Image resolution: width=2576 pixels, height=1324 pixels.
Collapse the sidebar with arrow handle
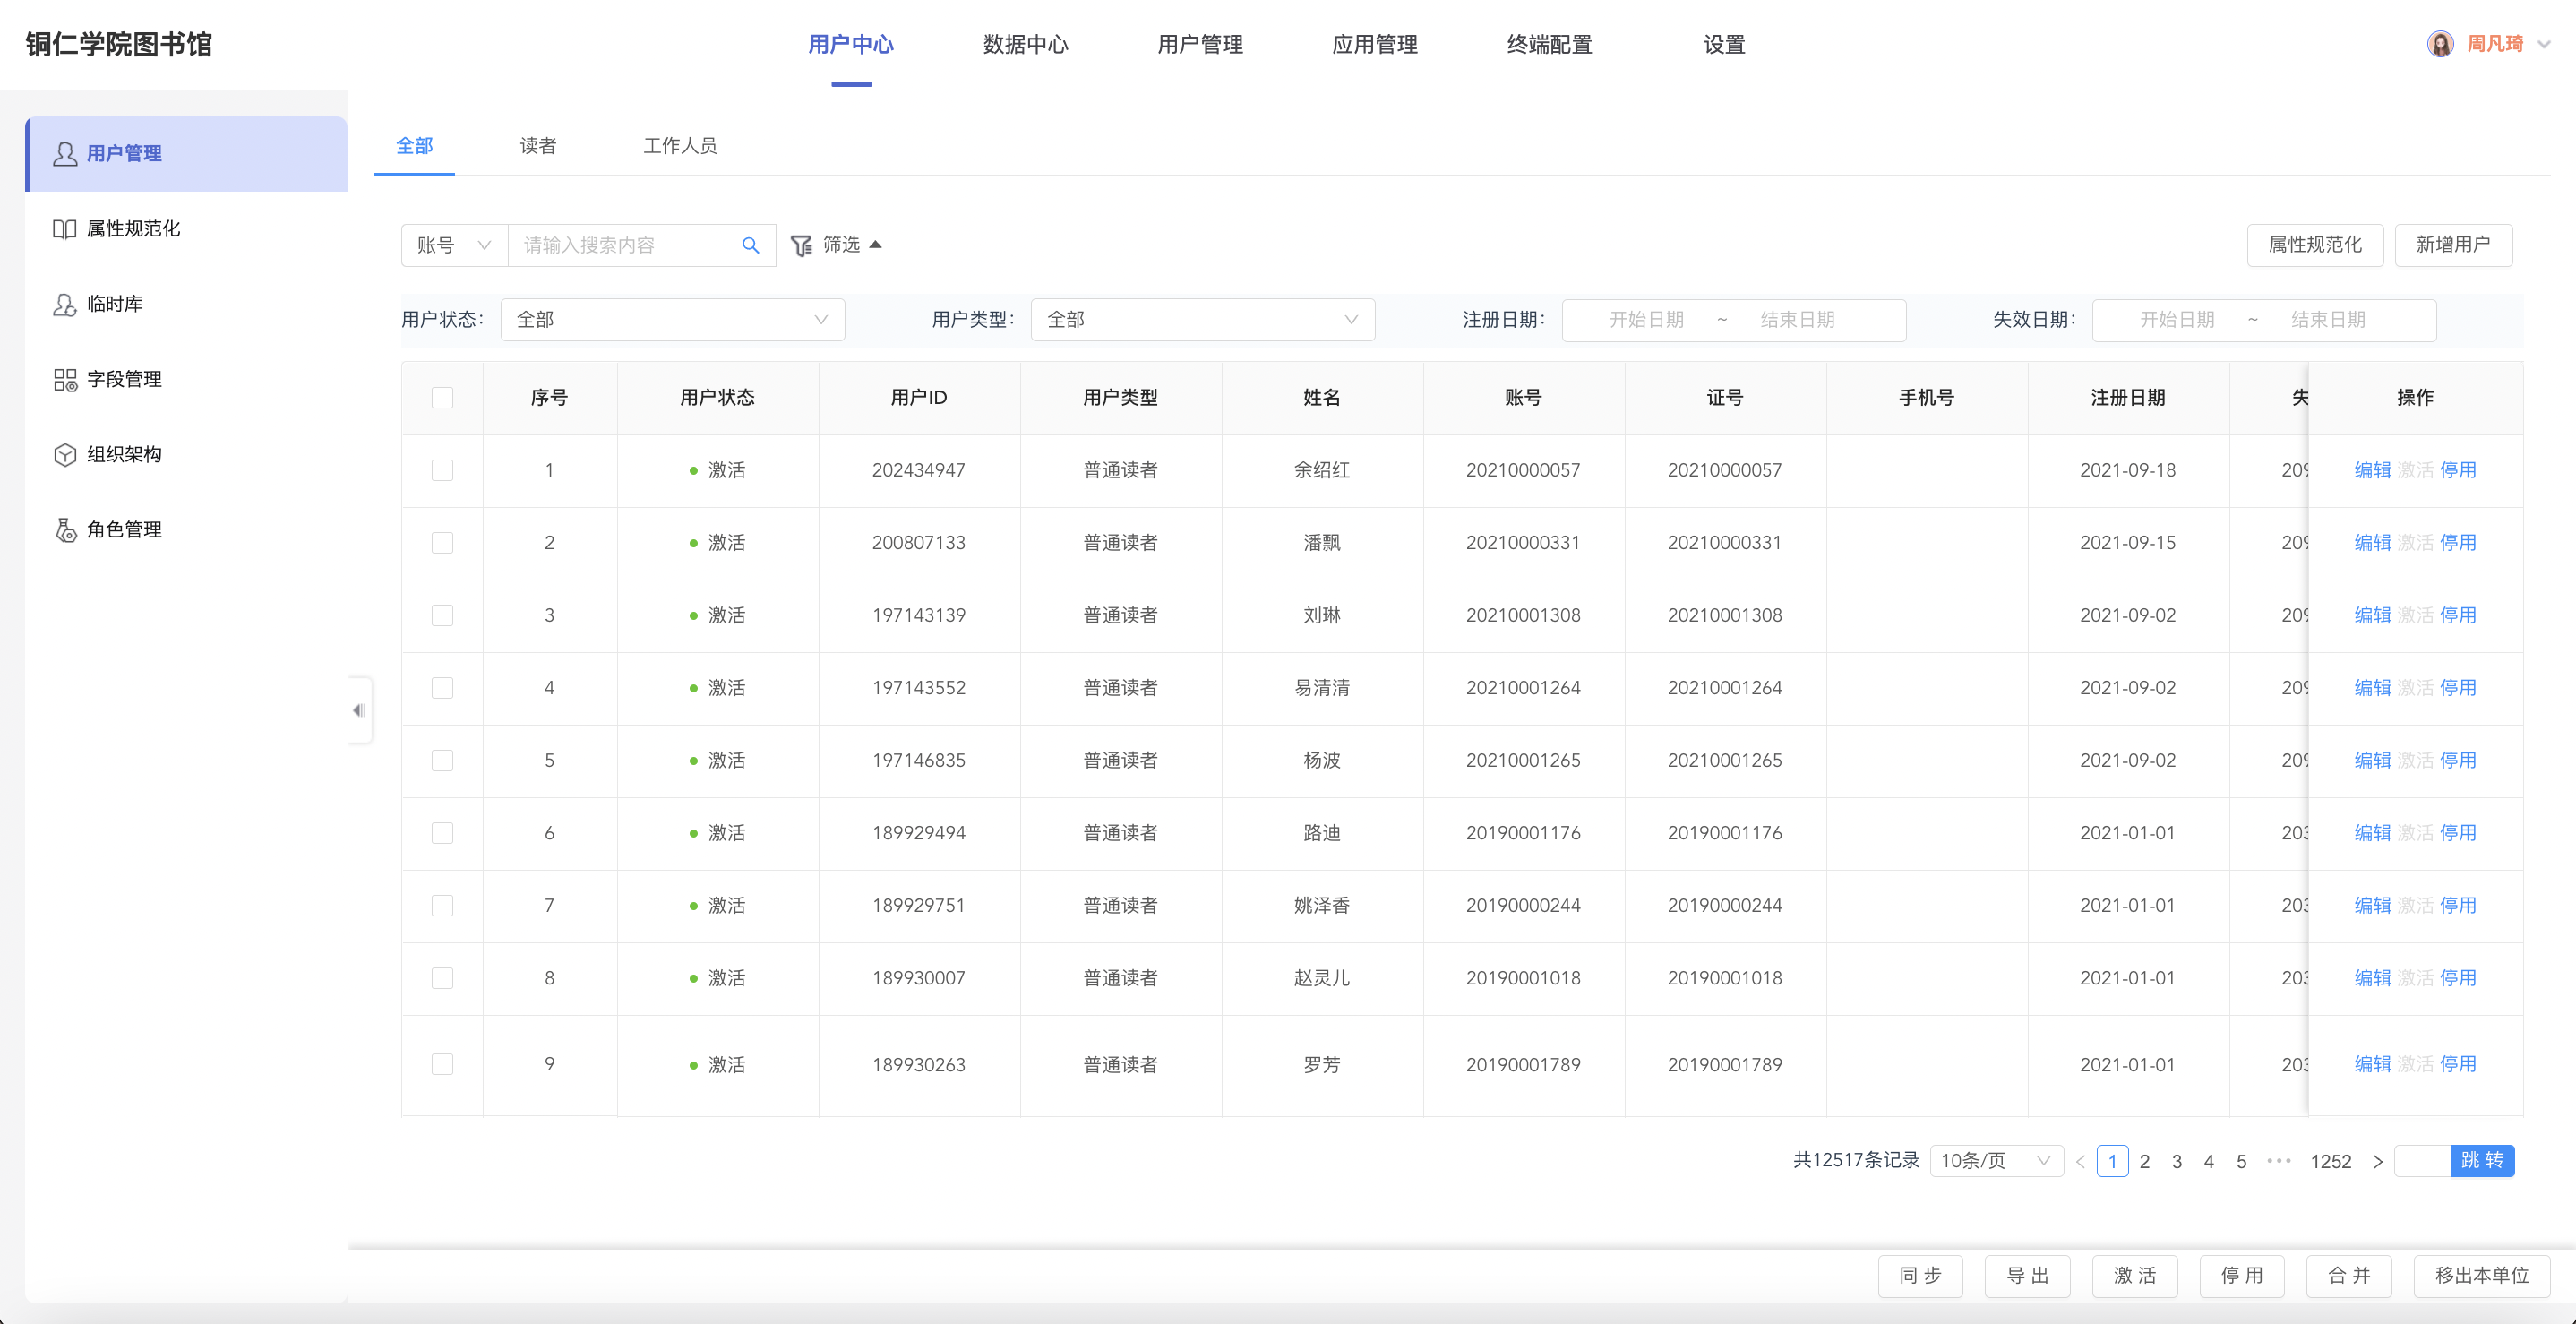point(359,710)
